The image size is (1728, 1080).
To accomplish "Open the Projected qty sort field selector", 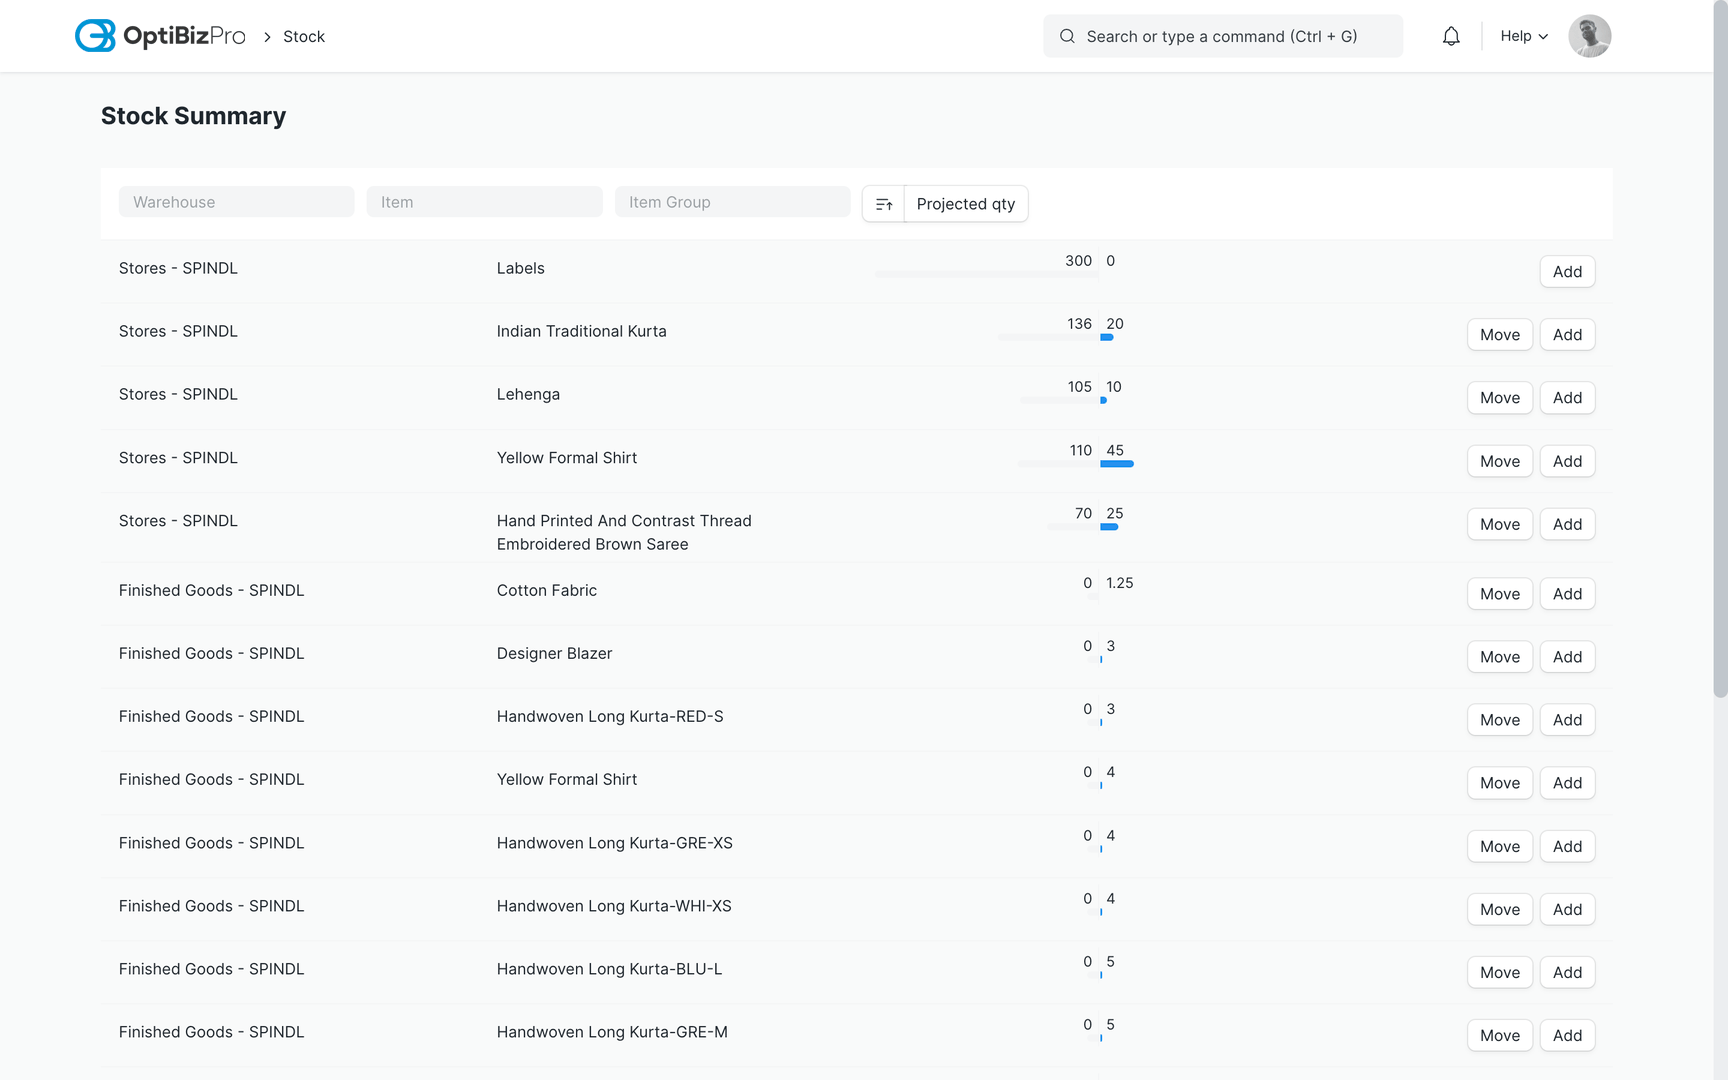I will point(965,203).
